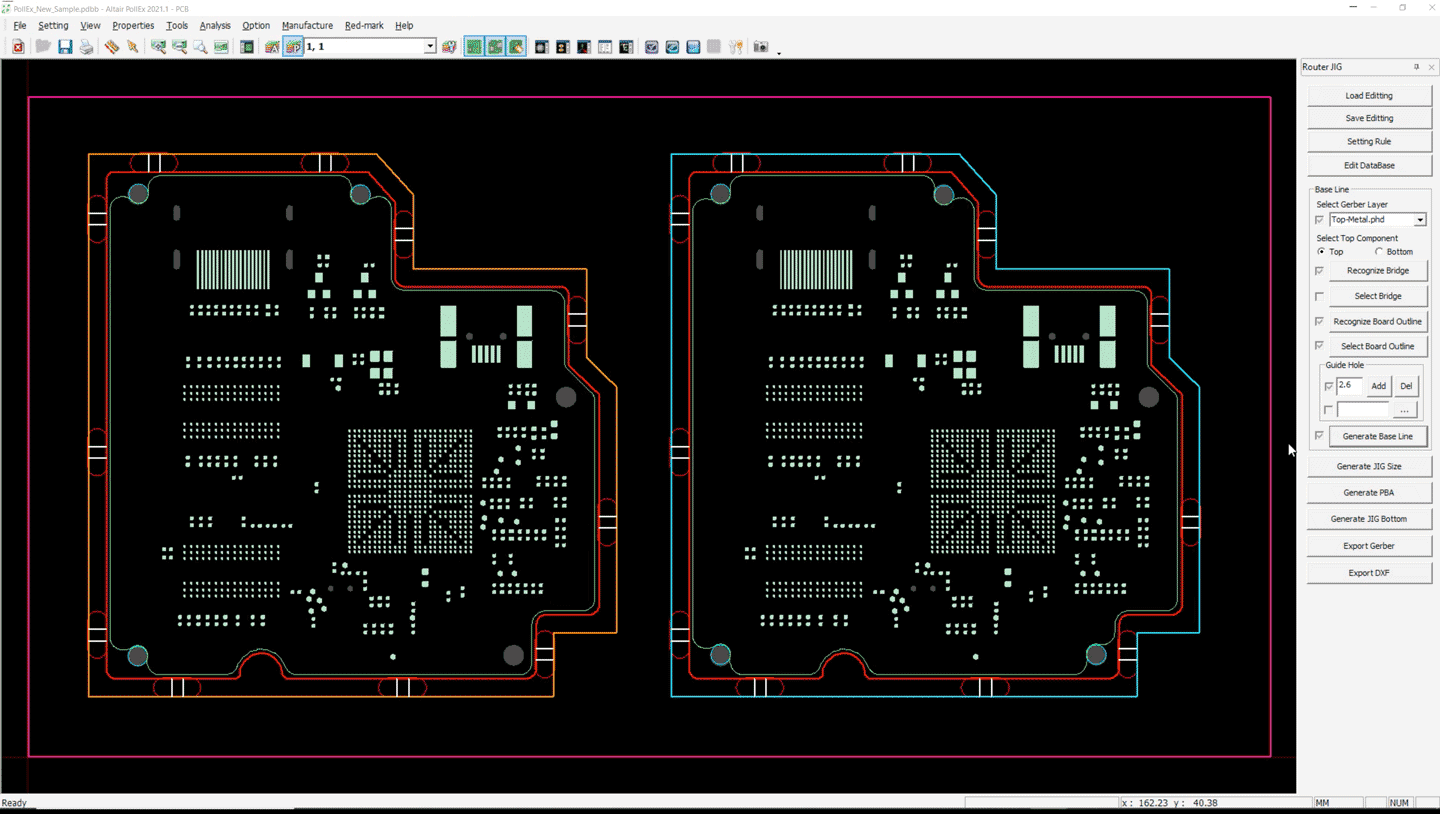Select the Bottom component radio button

click(x=1379, y=252)
